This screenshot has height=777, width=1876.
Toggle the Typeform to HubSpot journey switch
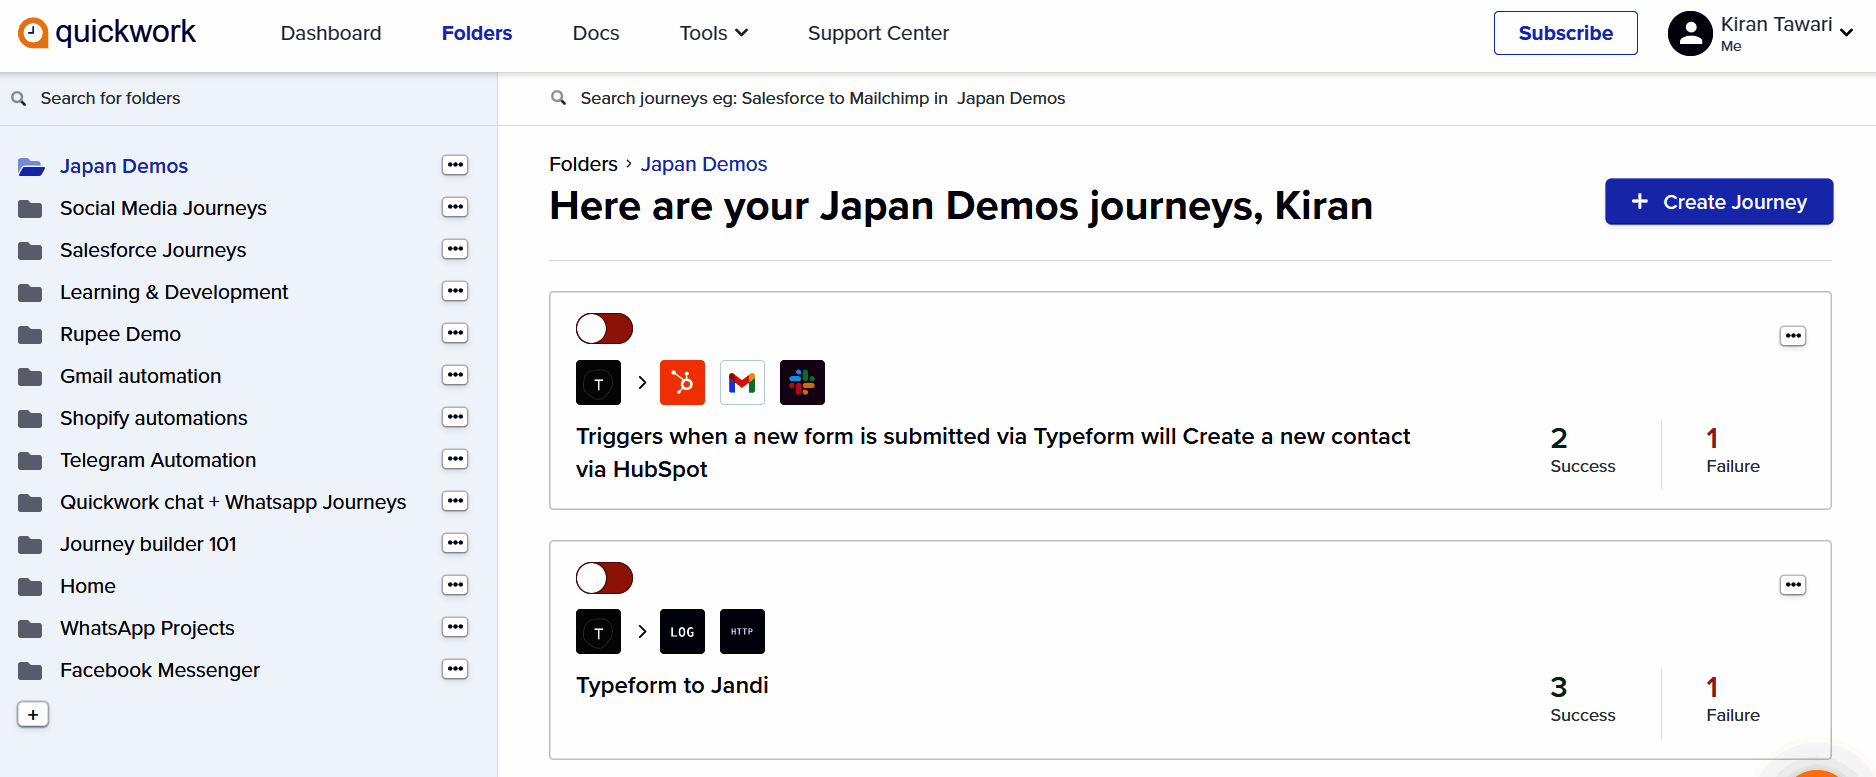(604, 328)
